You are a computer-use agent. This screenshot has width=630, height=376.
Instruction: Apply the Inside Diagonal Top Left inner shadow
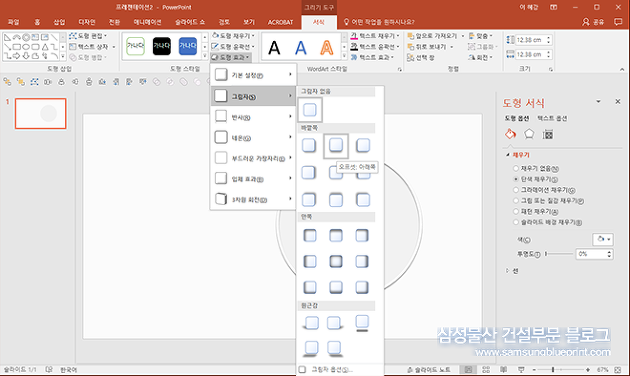(x=309, y=235)
